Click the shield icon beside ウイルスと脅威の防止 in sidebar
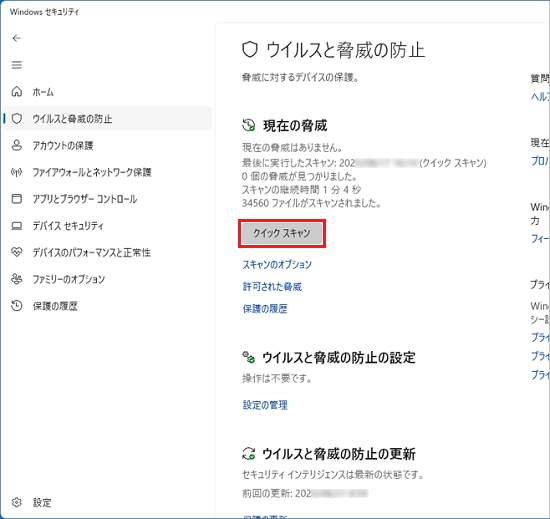 tap(16, 119)
